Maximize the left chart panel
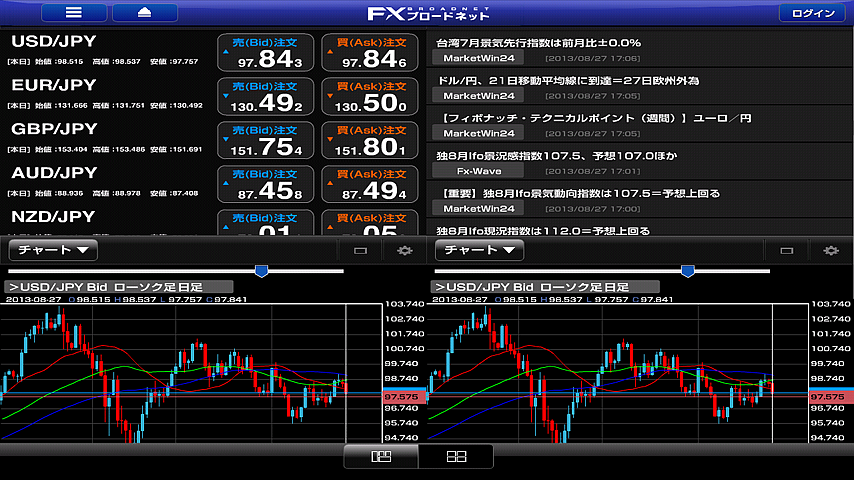The height and width of the screenshot is (480, 854). click(360, 251)
